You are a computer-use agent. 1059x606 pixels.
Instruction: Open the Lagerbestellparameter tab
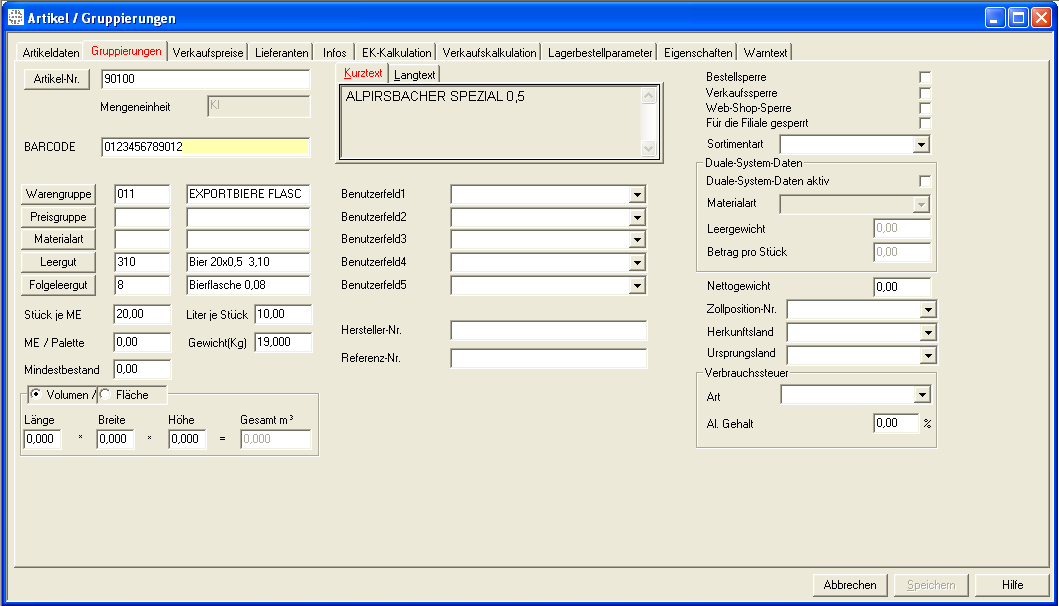coord(600,52)
